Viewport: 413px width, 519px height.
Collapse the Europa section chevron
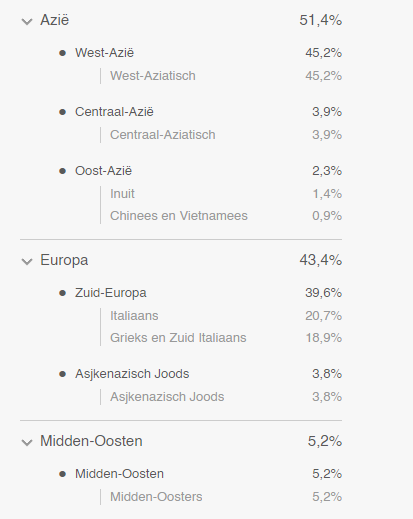(x=27, y=262)
